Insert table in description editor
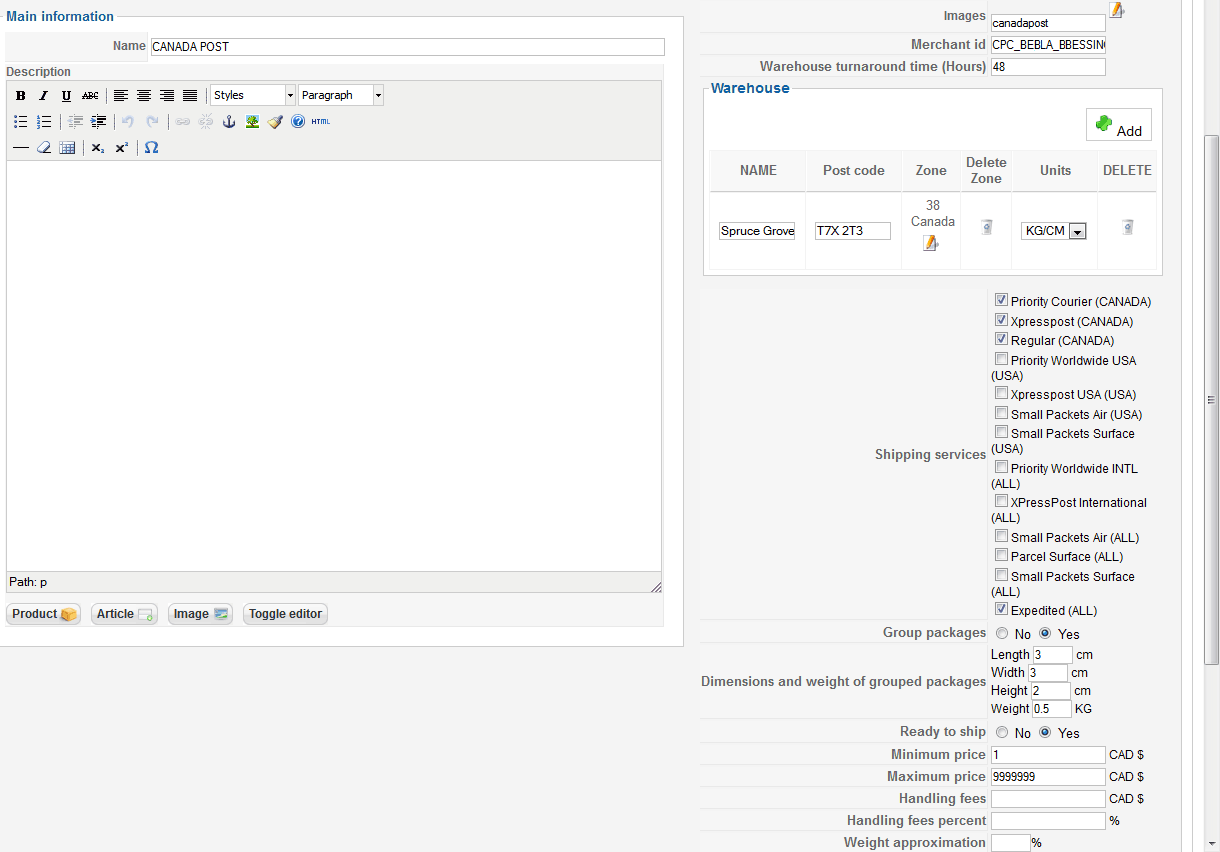The width and height of the screenshot is (1220, 852). 67,147
